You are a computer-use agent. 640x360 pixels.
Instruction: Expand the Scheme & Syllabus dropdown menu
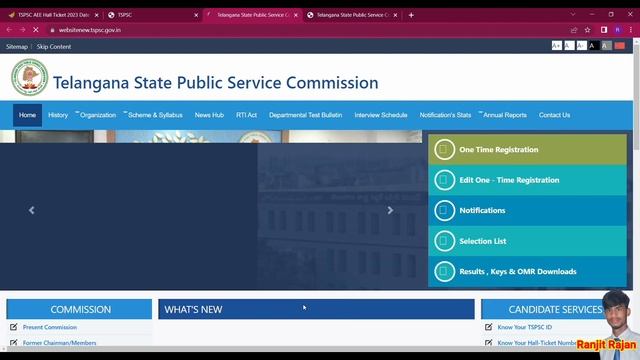click(x=154, y=115)
